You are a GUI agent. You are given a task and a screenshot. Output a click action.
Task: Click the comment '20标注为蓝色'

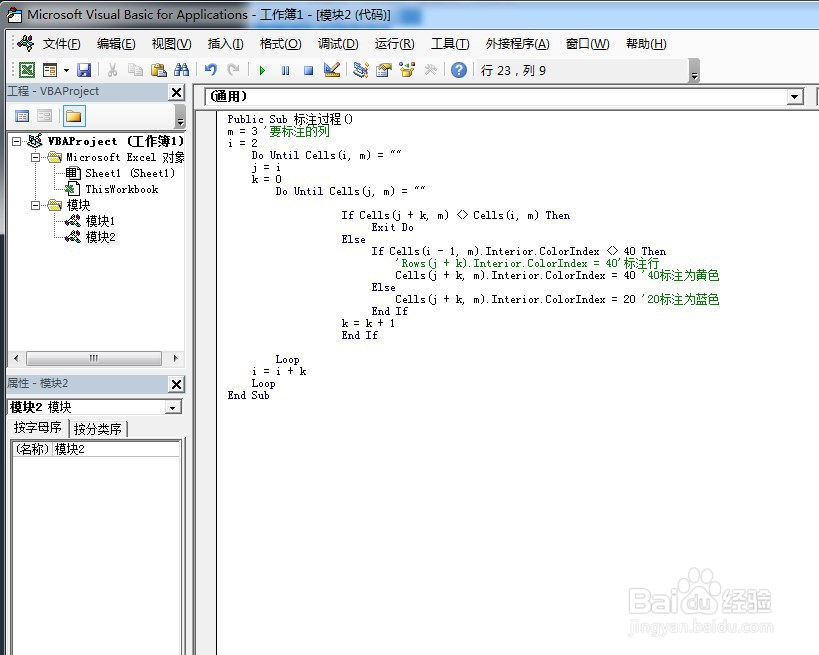[681, 299]
